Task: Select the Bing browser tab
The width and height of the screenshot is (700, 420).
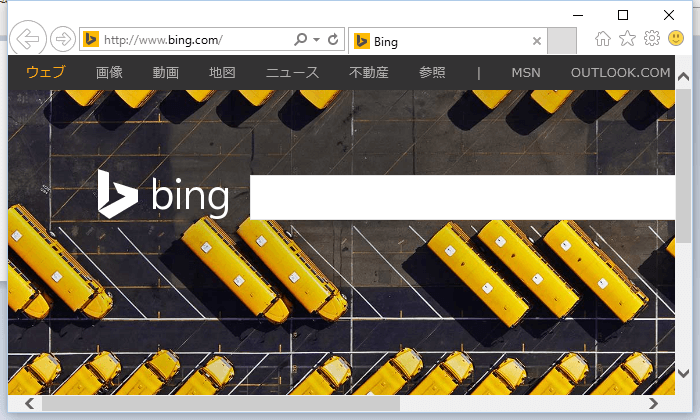Action: pos(448,41)
